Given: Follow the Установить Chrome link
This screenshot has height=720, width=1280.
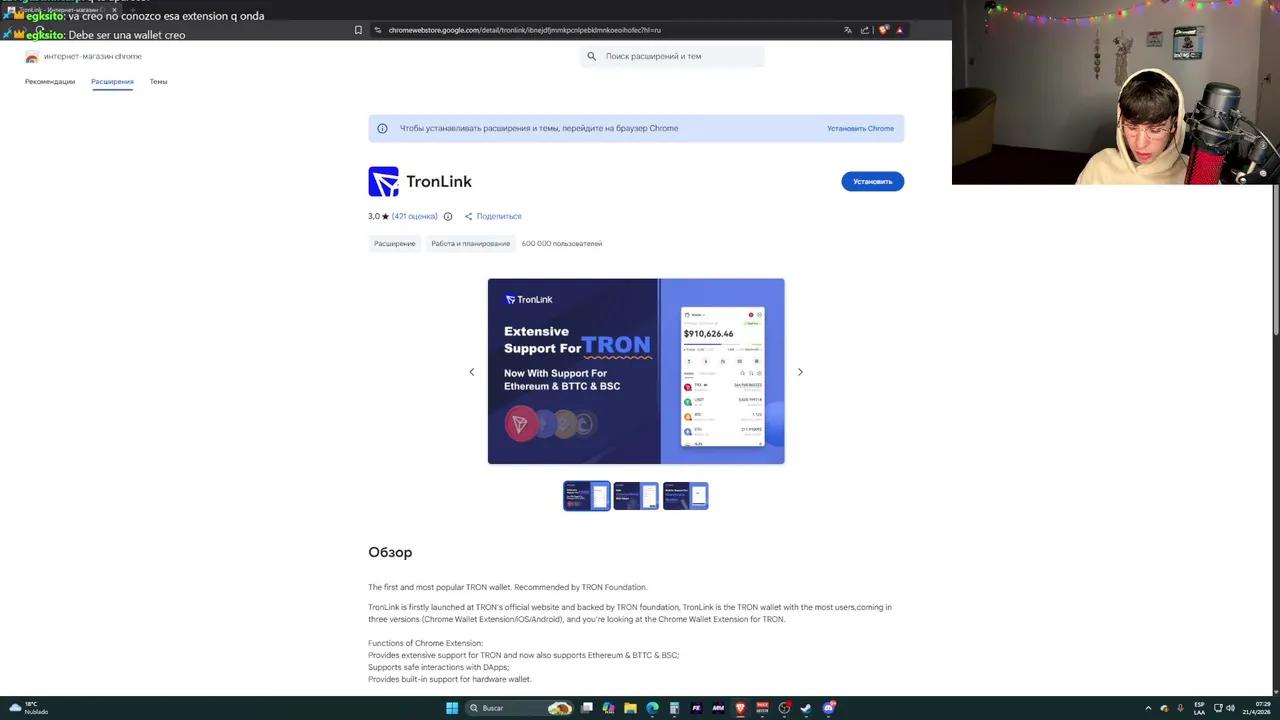Looking at the screenshot, I should tap(860, 128).
